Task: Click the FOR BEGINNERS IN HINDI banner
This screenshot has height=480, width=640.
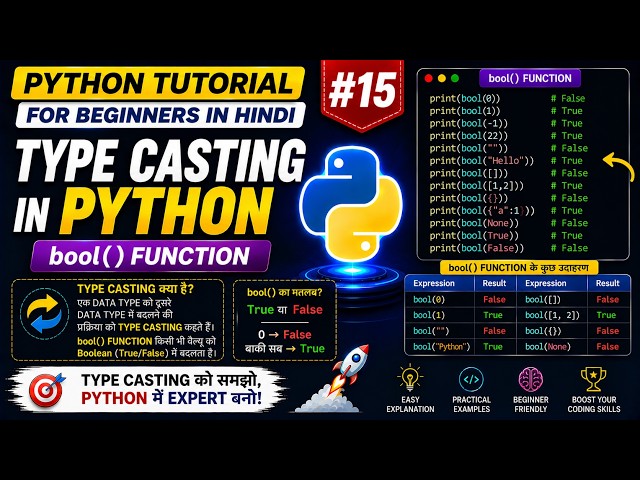Action: (160, 115)
